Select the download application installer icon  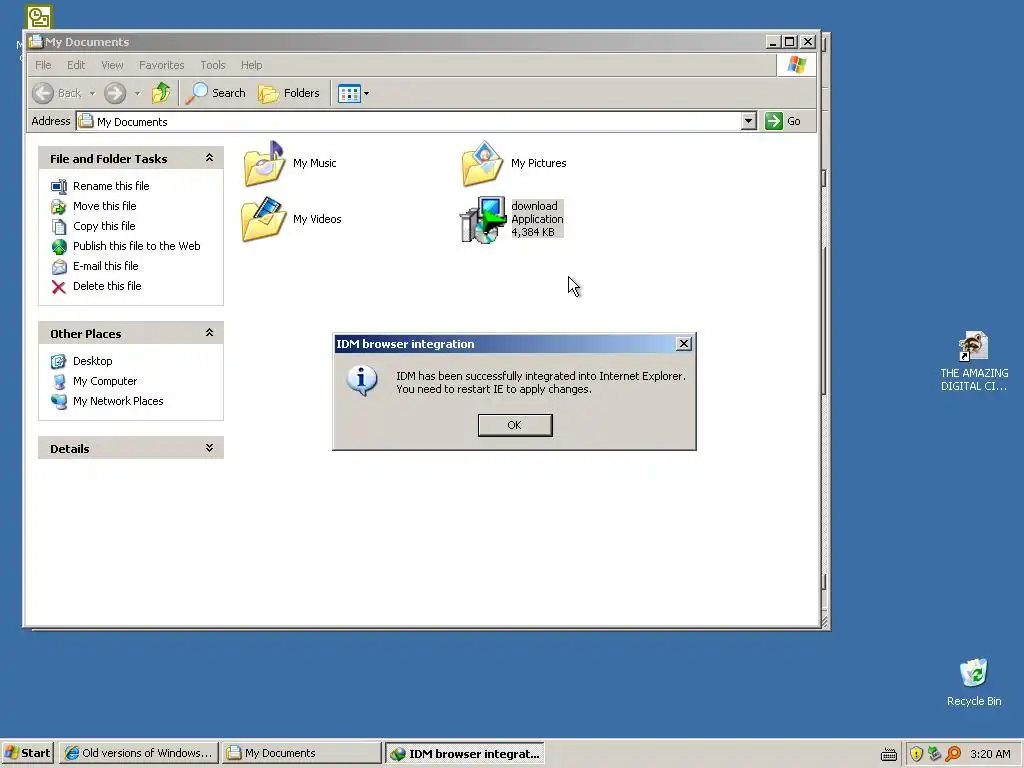[483, 219]
